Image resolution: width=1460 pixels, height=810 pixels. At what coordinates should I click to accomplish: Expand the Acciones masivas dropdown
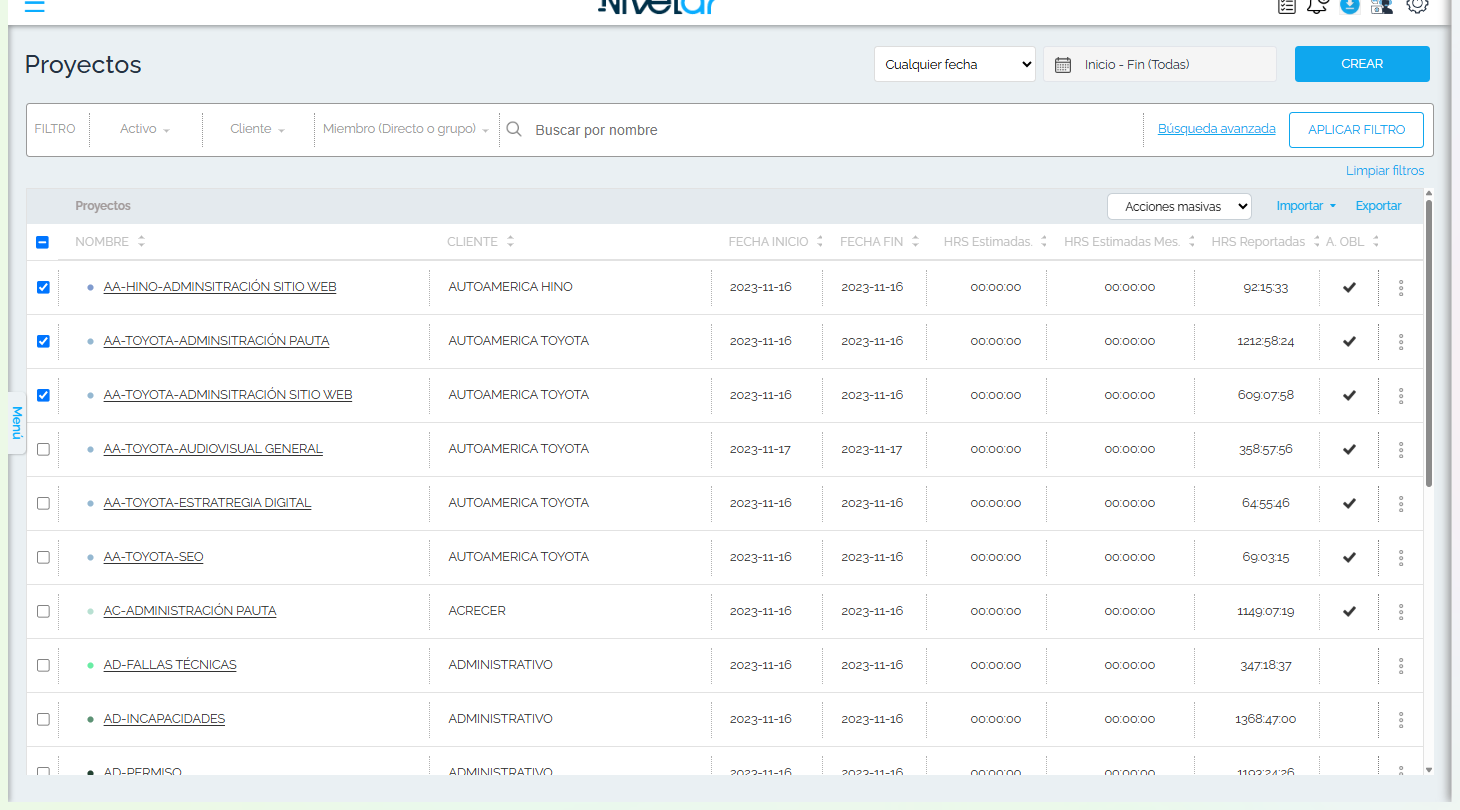click(x=1179, y=206)
